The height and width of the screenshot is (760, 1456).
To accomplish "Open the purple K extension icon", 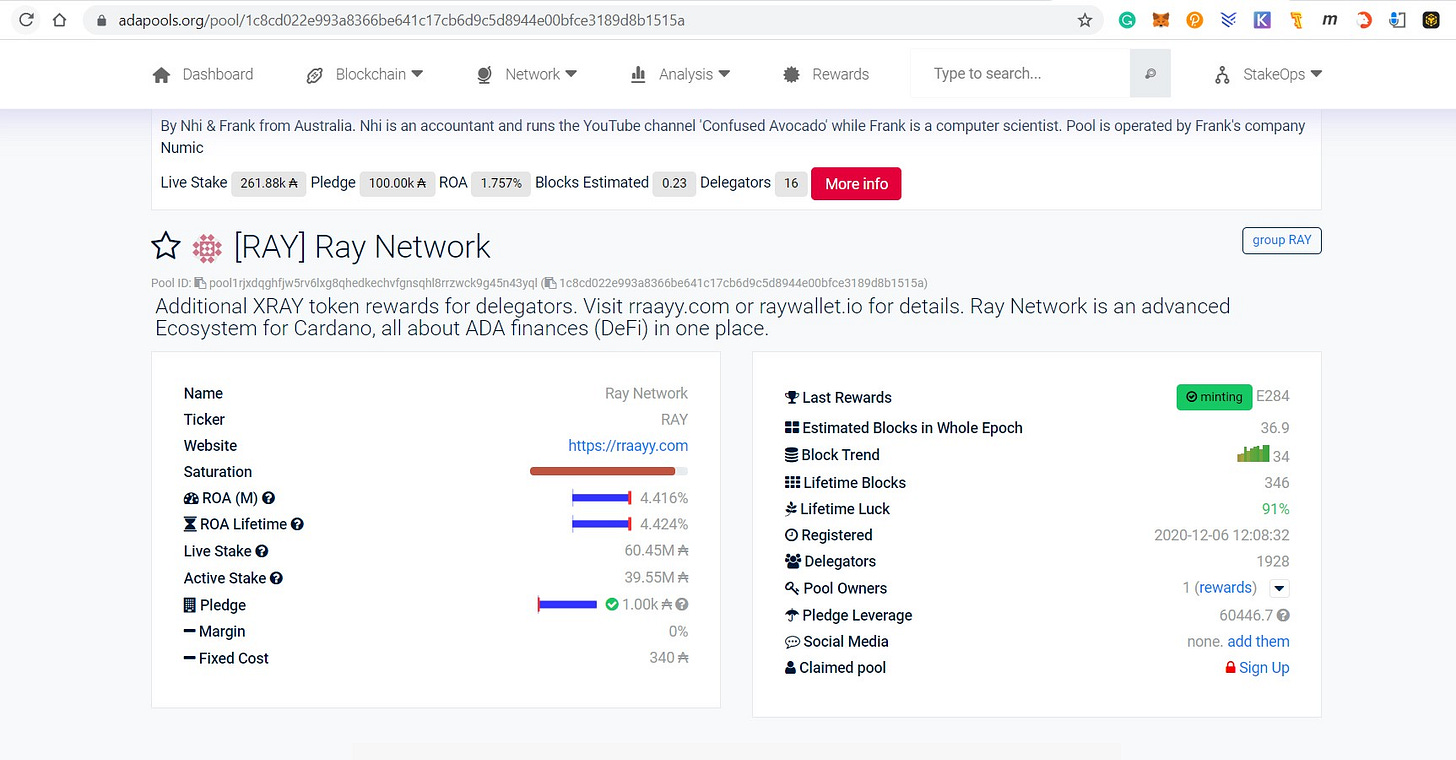I will point(1263,20).
